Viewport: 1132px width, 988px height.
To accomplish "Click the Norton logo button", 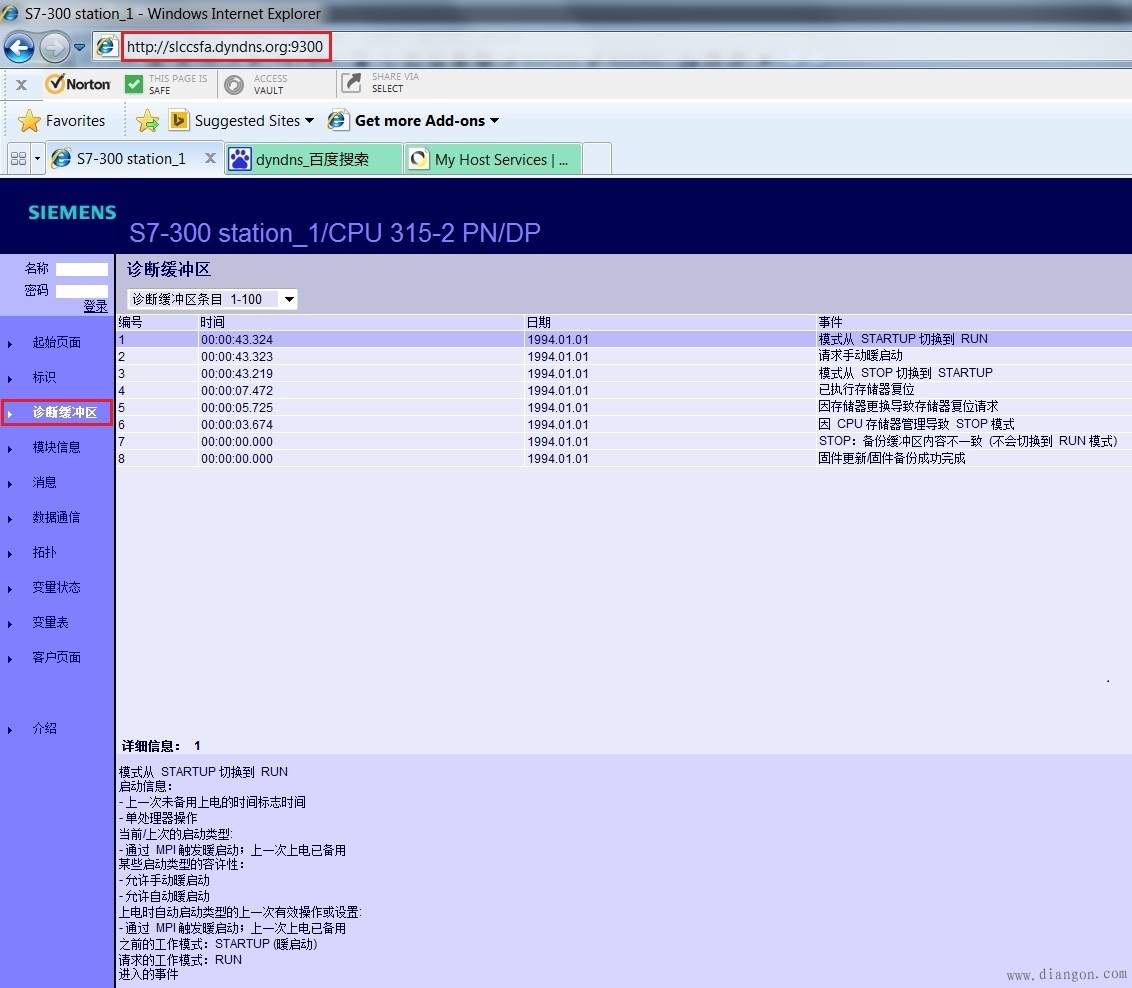I will (x=78, y=84).
